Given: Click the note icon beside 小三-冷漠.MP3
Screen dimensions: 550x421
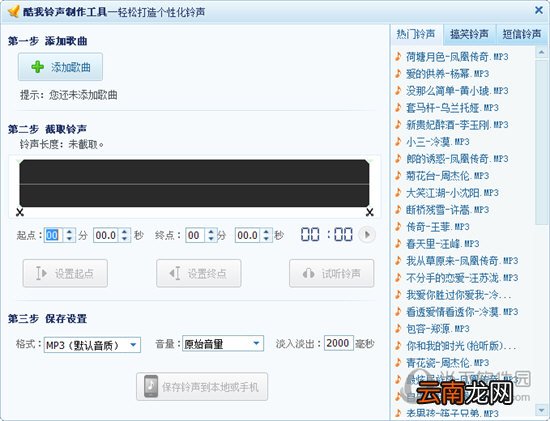Looking at the screenshot, I should click(x=398, y=141).
